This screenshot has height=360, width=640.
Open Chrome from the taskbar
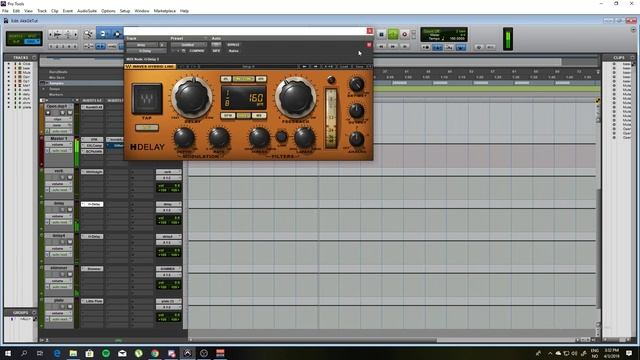[x=155, y=353]
